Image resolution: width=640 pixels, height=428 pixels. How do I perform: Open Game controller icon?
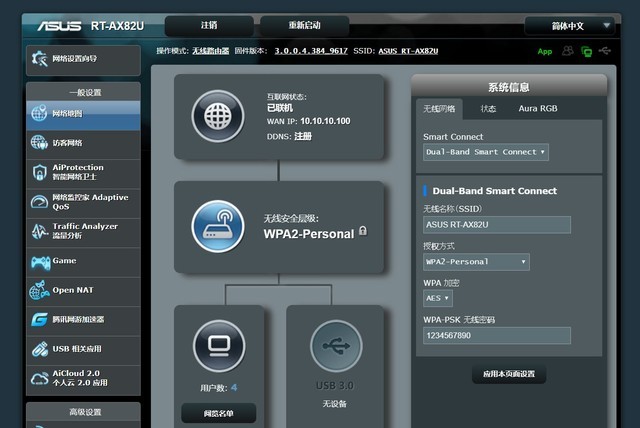[x=40, y=262]
